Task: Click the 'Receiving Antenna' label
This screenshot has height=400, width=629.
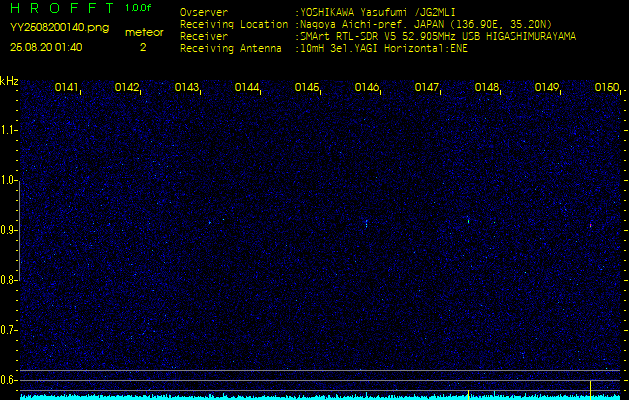Action: point(231,49)
